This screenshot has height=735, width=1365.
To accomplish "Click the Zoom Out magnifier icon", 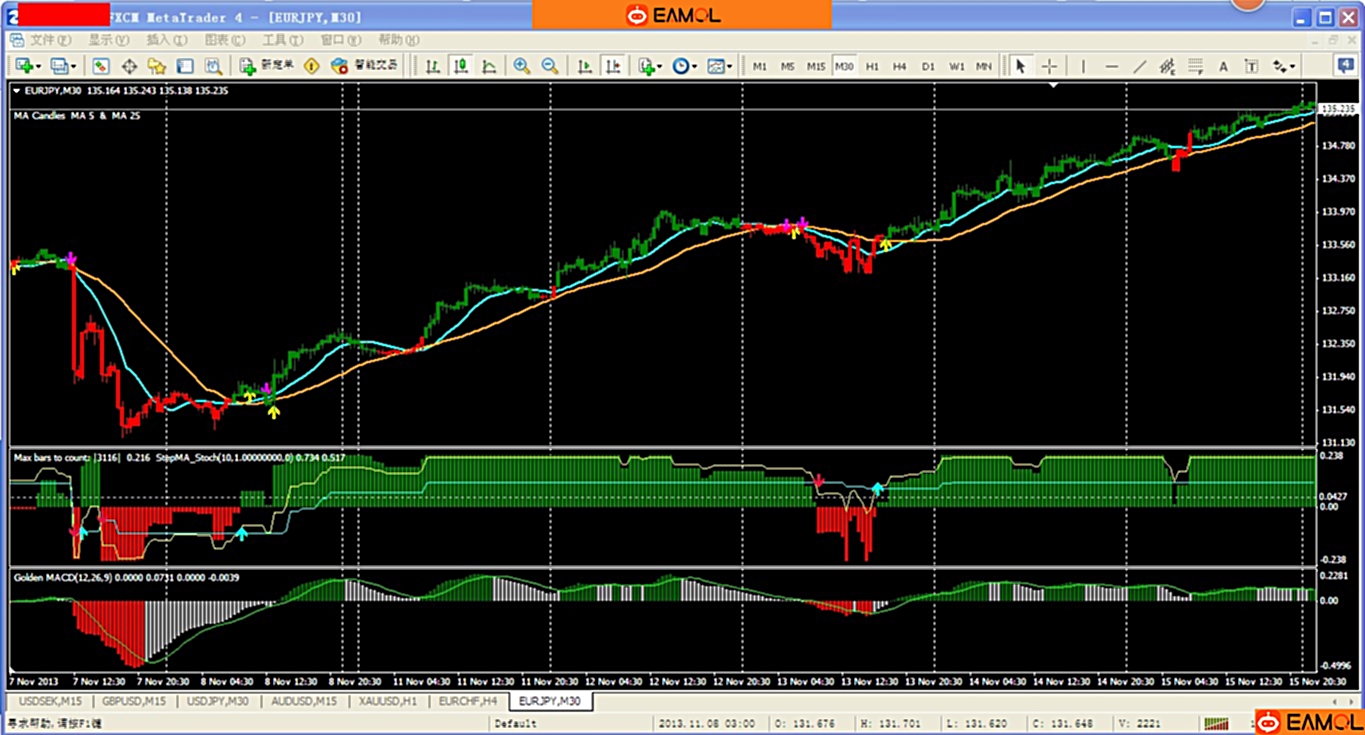I will (x=550, y=66).
